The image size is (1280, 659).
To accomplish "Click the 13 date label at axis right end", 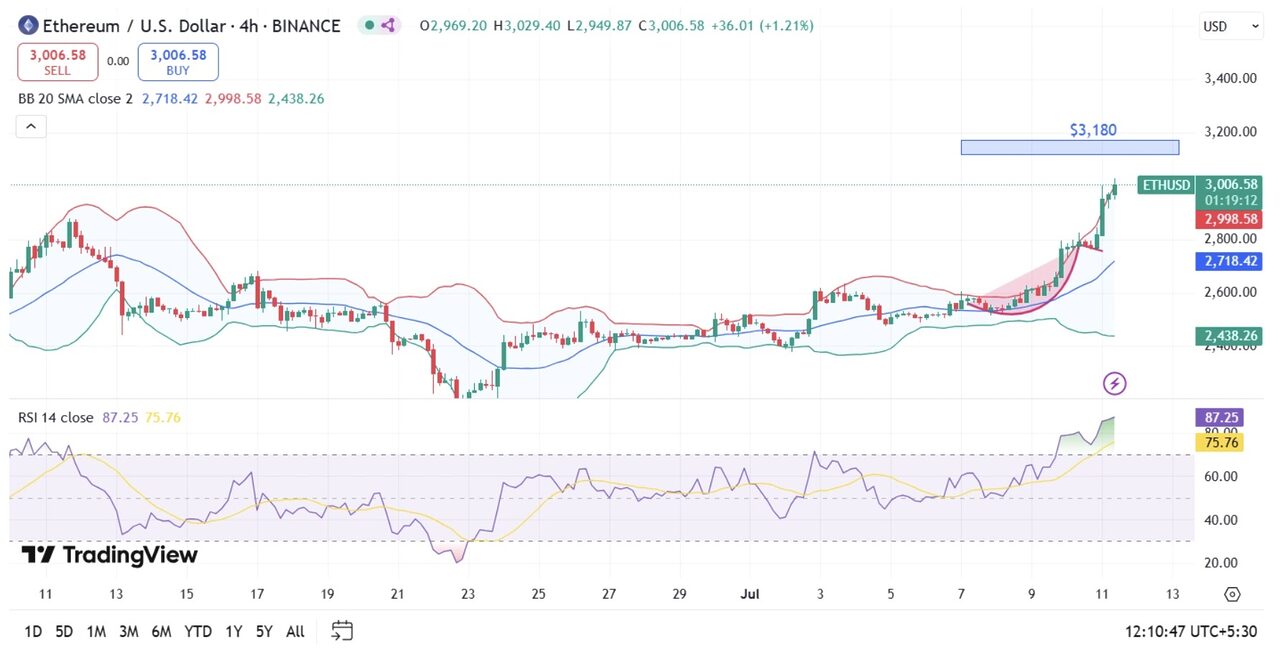I will point(1173,594).
